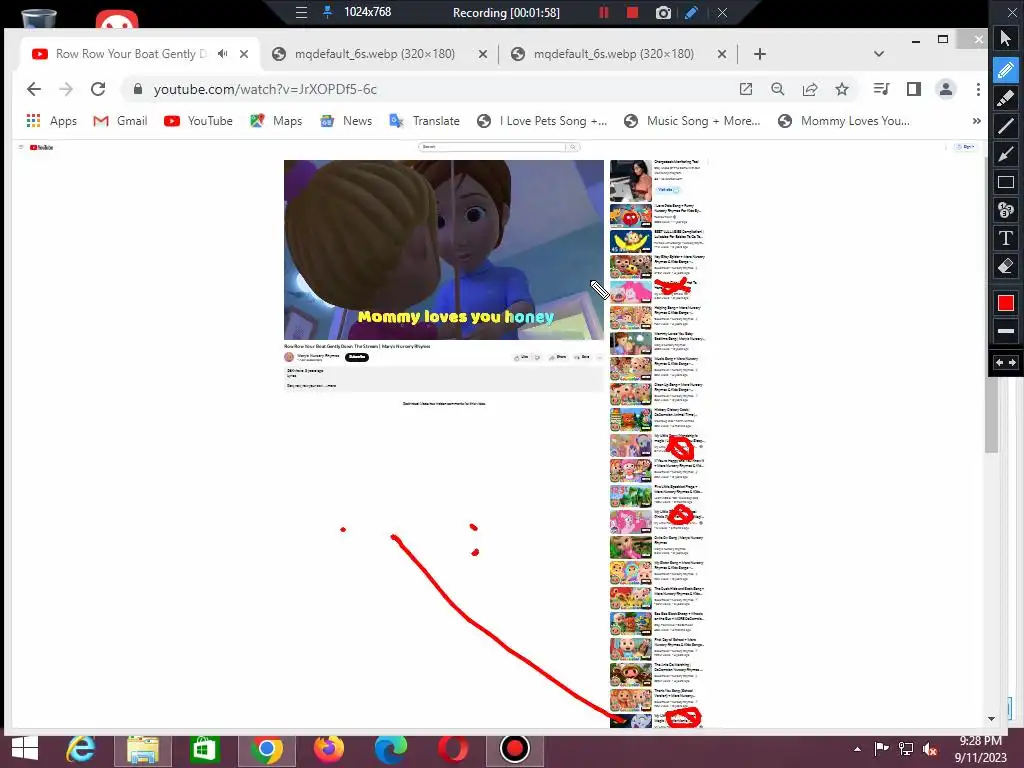View site information lock icon

pos(138,89)
